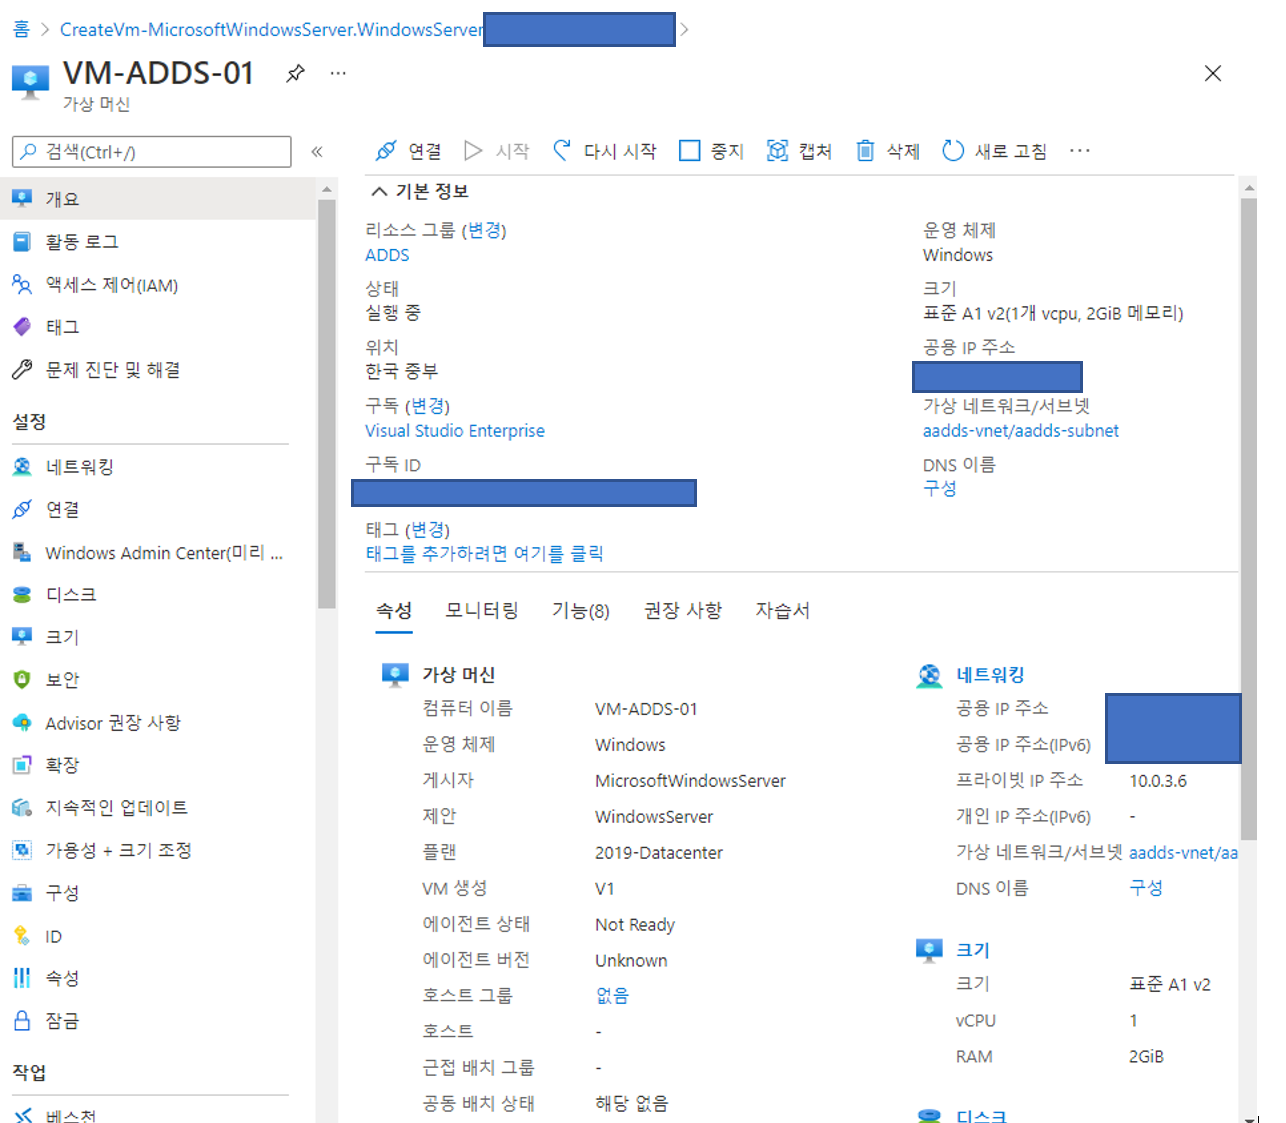Open aadds-vnet link in 네트워킹 properties

point(1183,853)
